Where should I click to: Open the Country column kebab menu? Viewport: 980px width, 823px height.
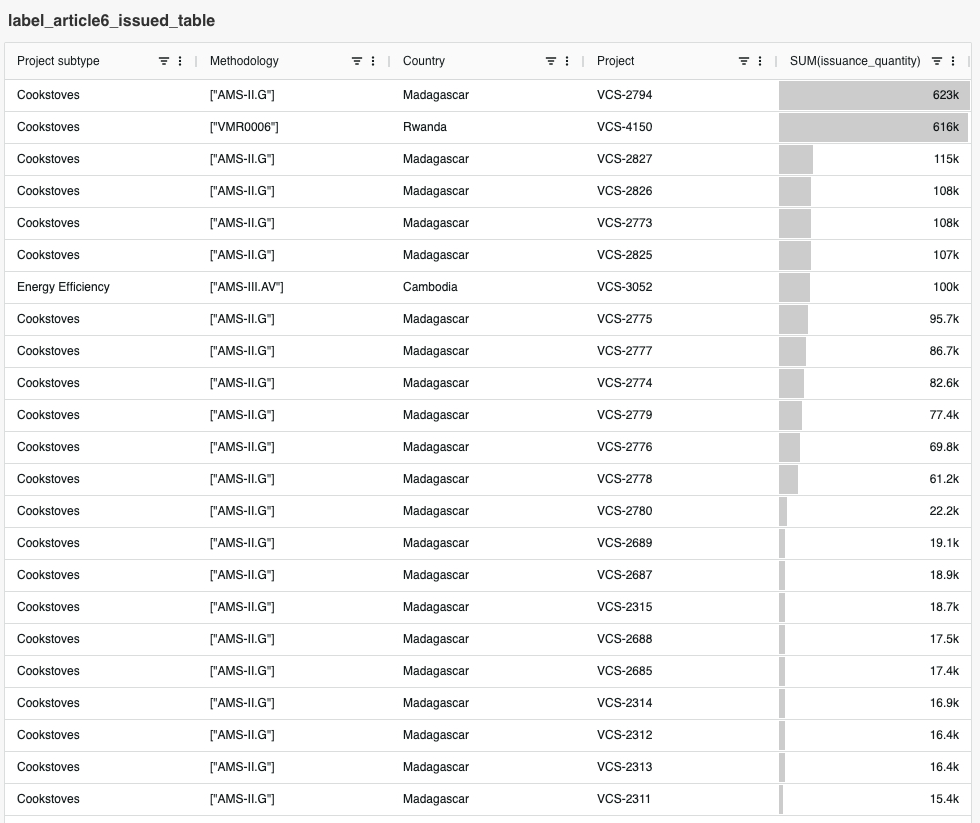[566, 61]
